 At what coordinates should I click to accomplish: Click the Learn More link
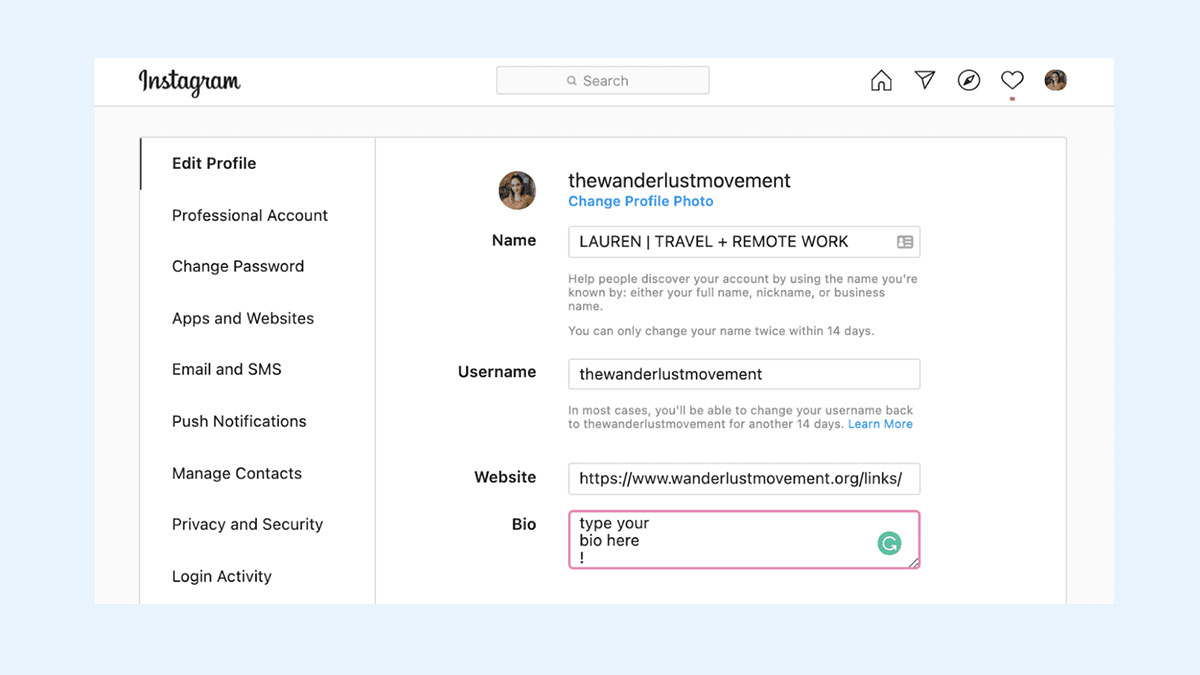[880, 424]
